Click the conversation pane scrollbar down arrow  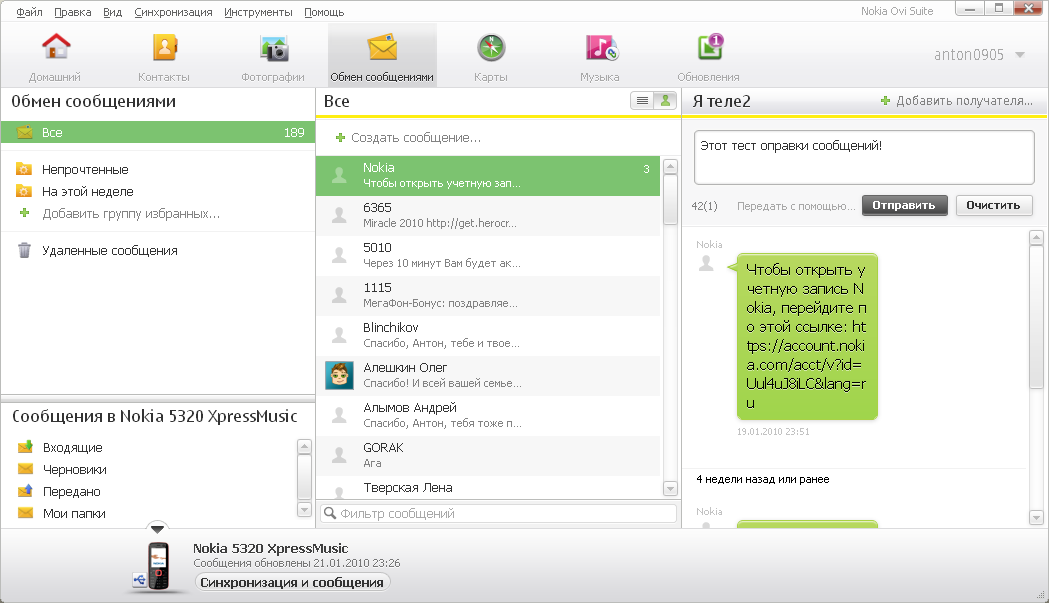1036,517
